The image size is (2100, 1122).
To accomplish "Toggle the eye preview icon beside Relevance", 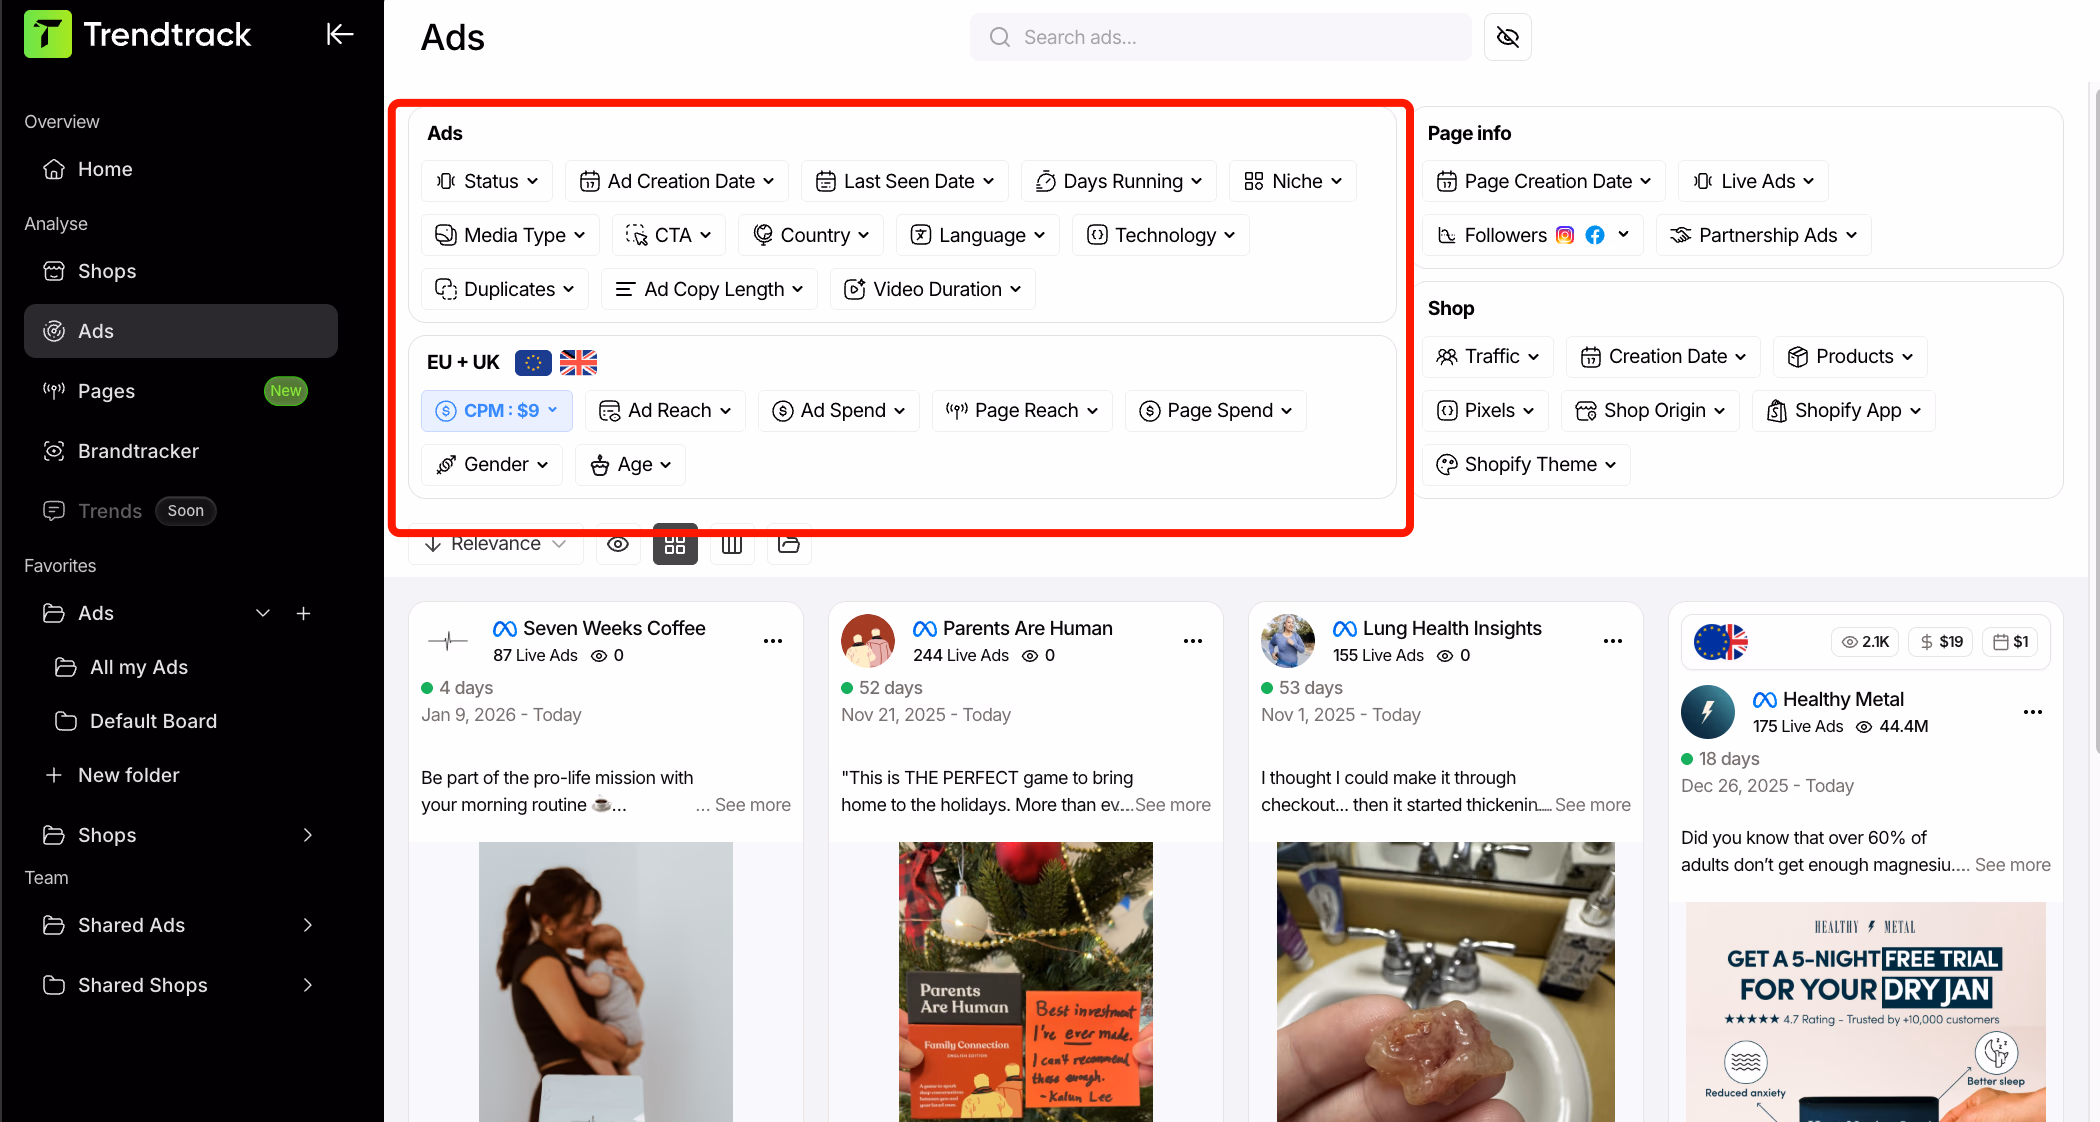I will pos(618,544).
